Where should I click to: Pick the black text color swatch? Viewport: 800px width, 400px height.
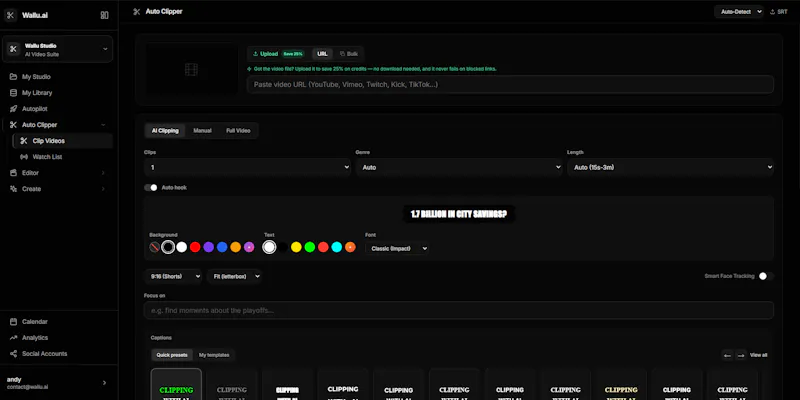(x=283, y=247)
